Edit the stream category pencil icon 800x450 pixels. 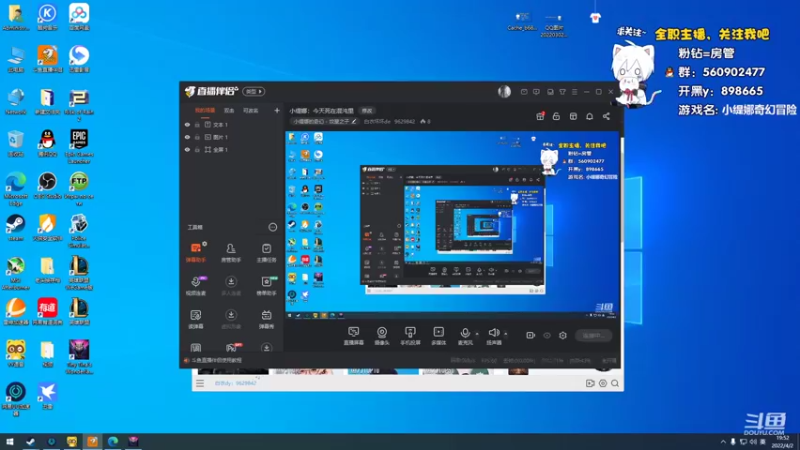click(354, 121)
